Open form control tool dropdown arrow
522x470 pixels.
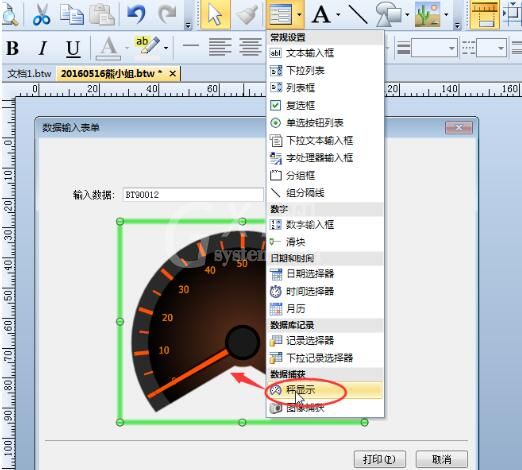click(x=299, y=15)
